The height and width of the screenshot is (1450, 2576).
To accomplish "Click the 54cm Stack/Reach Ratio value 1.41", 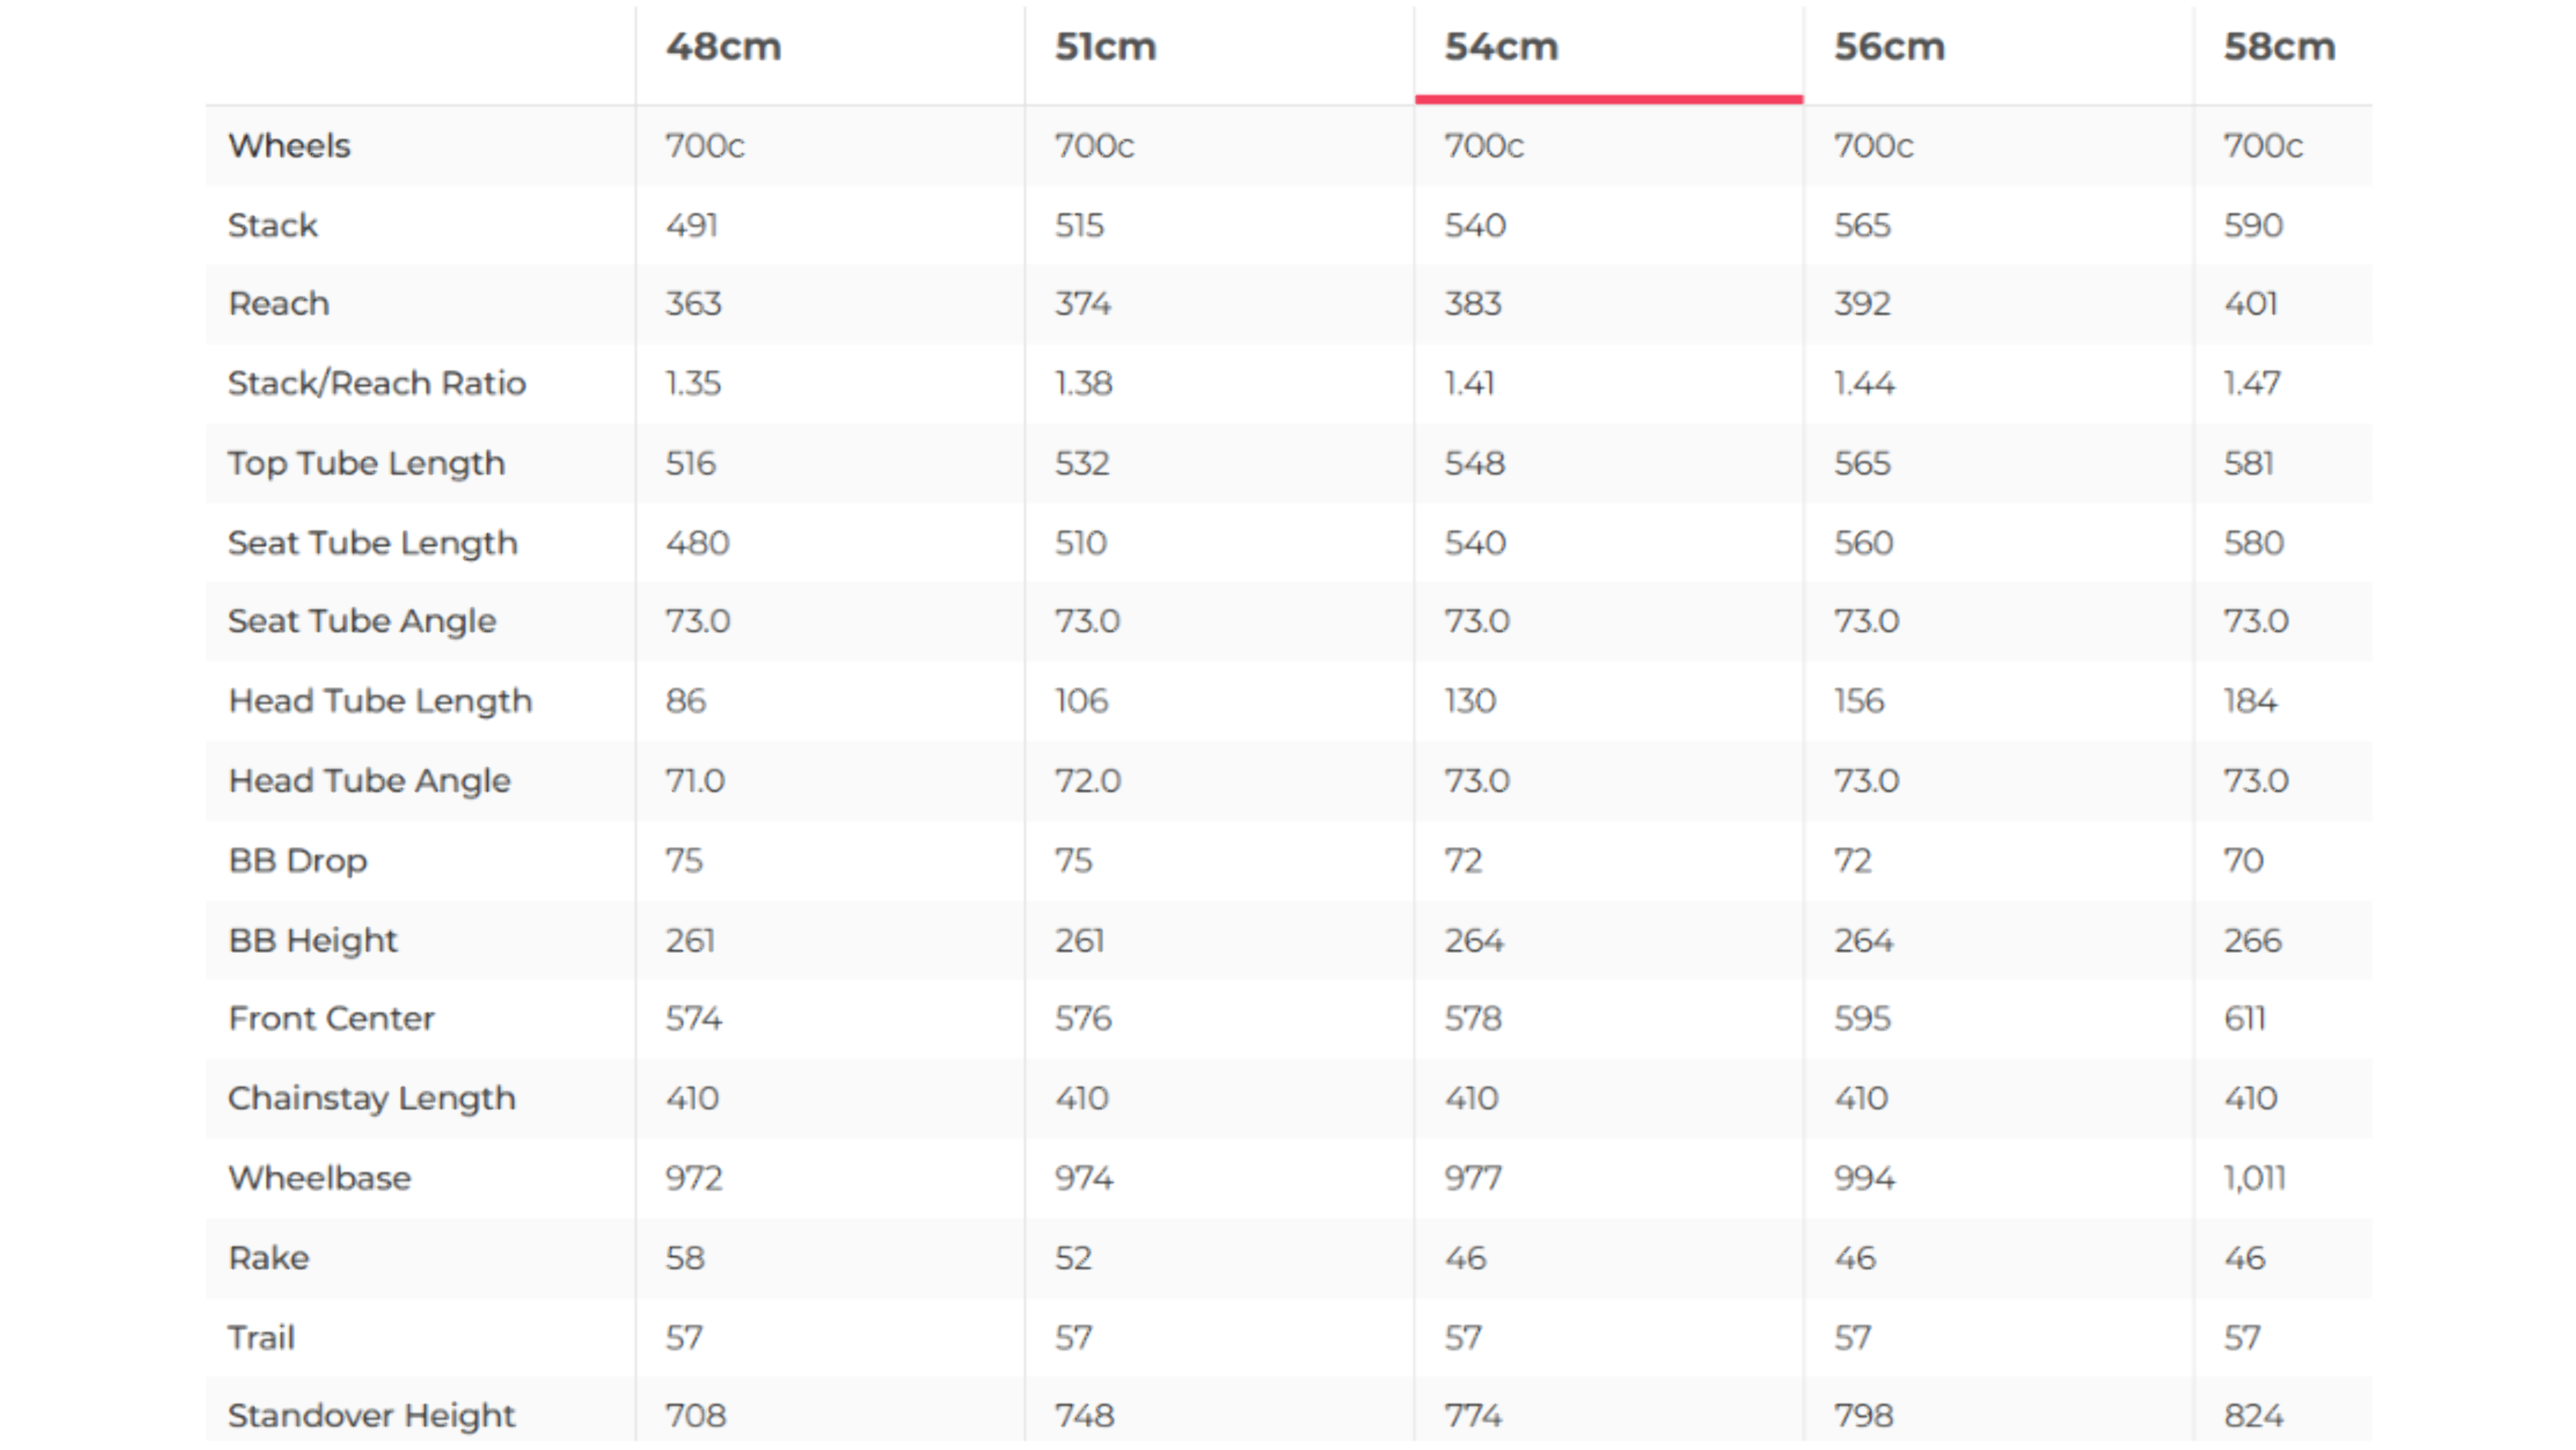I will 1468,383.
